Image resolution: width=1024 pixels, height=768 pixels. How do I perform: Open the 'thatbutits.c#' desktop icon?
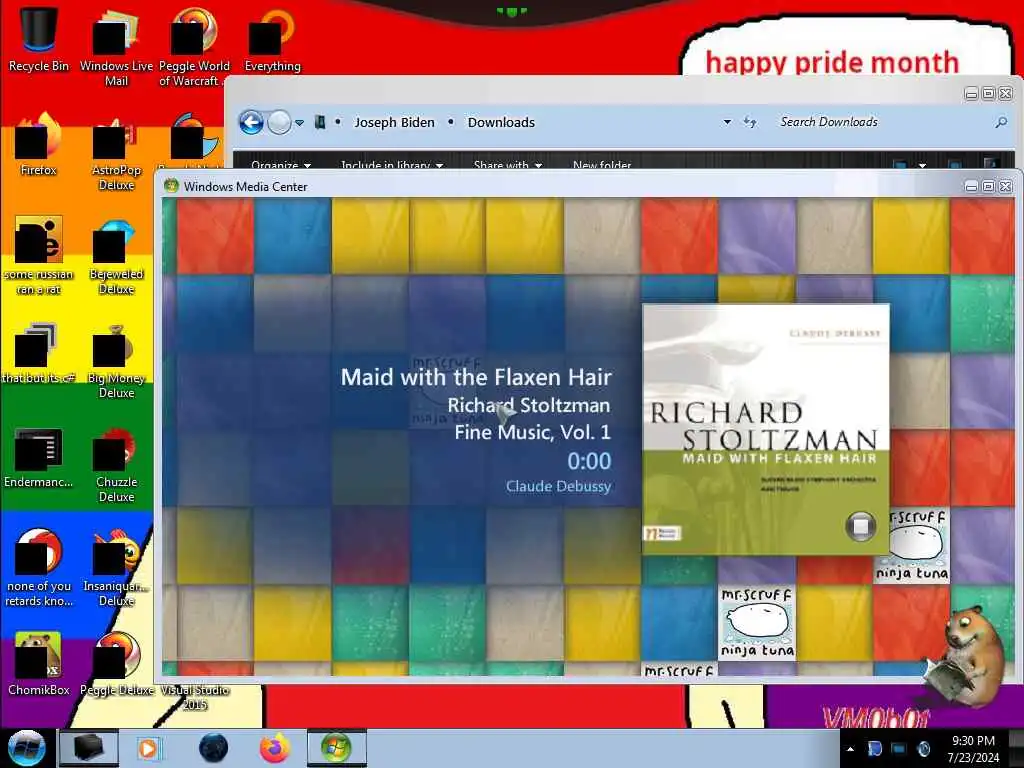tap(39, 353)
